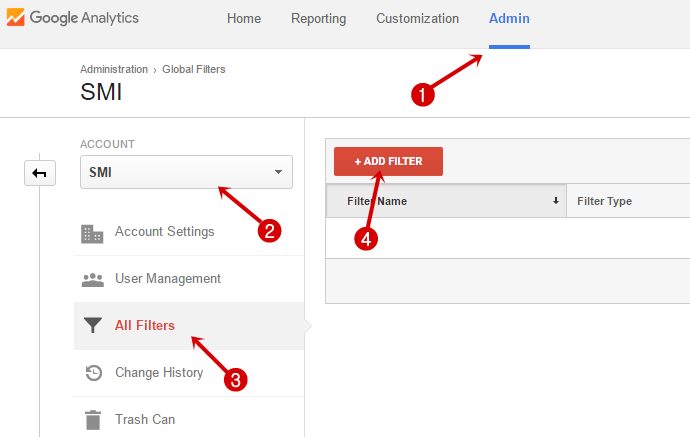Sort by the Filter Name column header
690x437 pixels.
pos(446,201)
